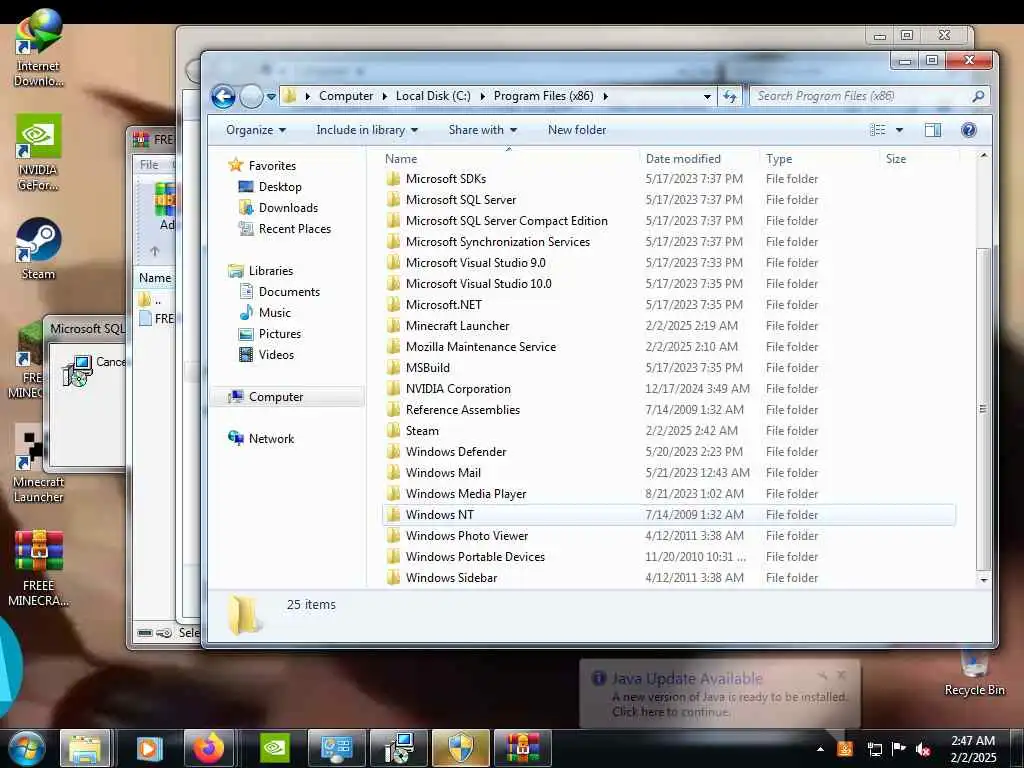1024x768 pixels.
Task: Open Downloads in the navigation pane
Action: click(x=288, y=208)
